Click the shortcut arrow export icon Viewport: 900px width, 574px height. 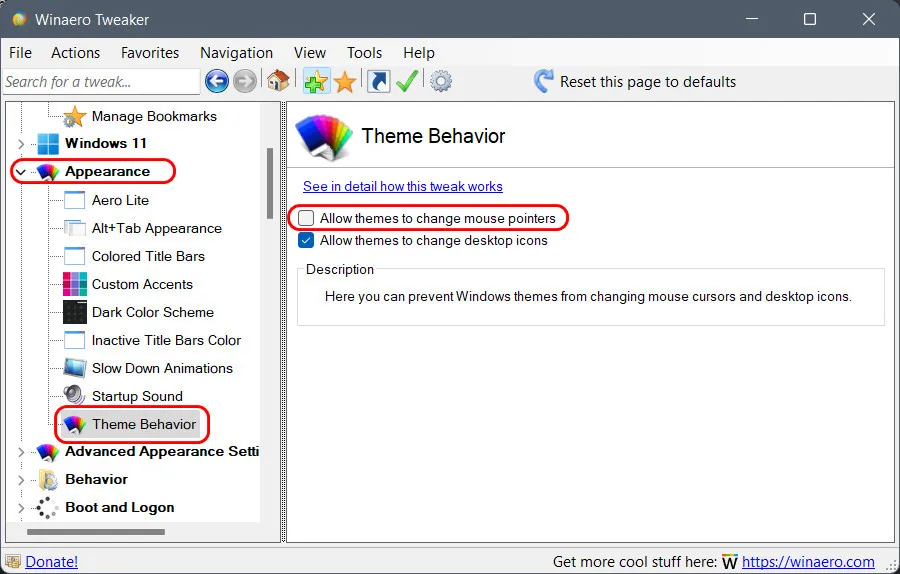tap(379, 82)
